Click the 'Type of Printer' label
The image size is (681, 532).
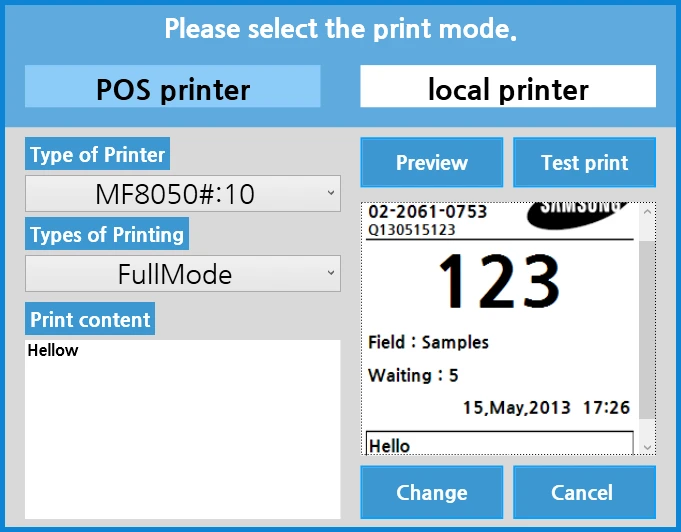pos(97,154)
